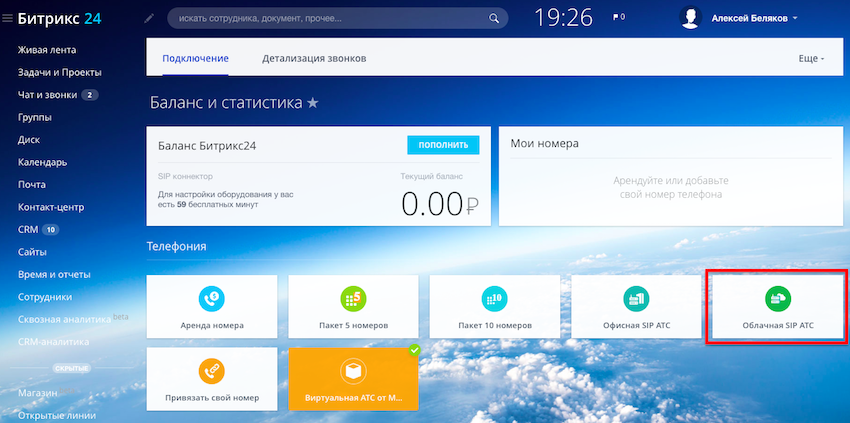The height and width of the screenshot is (423, 850).
Task: Click the Аренда номера tile label
Action: (x=212, y=325)
